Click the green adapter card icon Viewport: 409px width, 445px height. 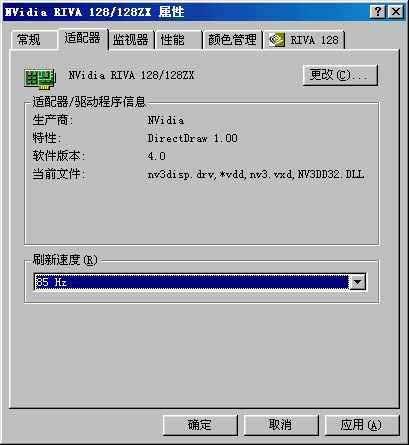(x=40, y=79)
